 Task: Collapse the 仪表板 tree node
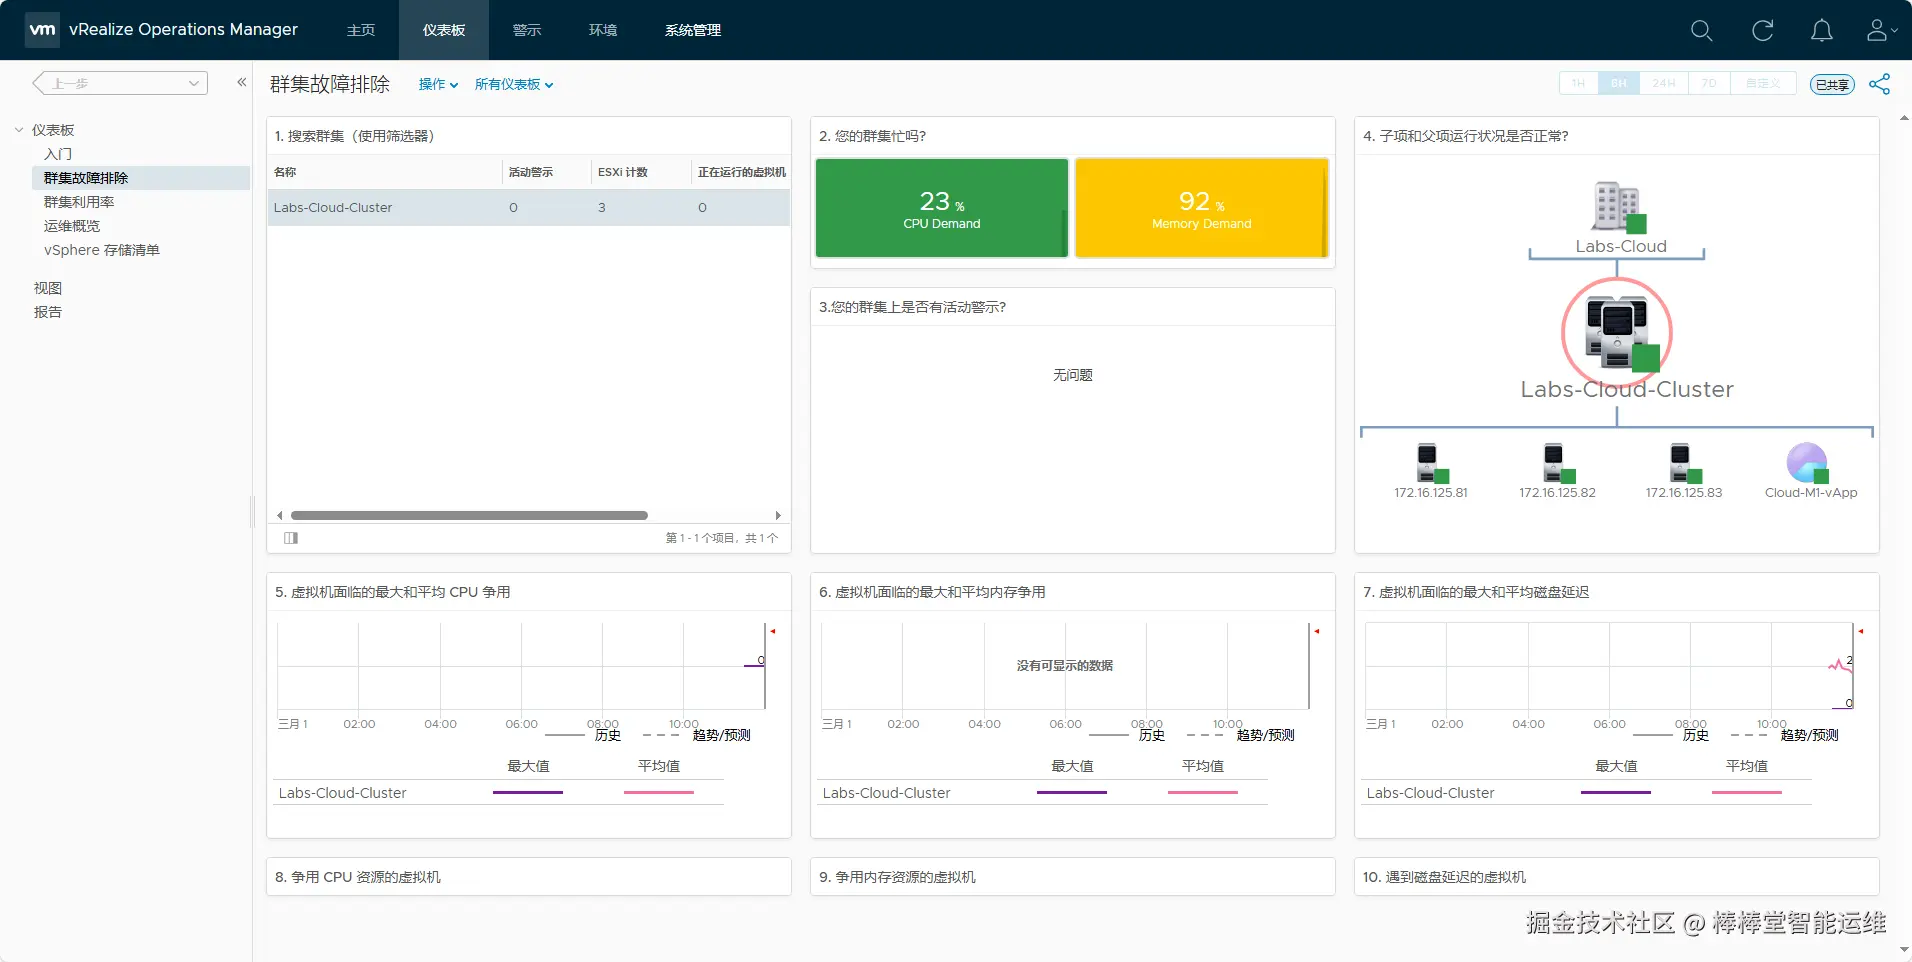(19, 130)
